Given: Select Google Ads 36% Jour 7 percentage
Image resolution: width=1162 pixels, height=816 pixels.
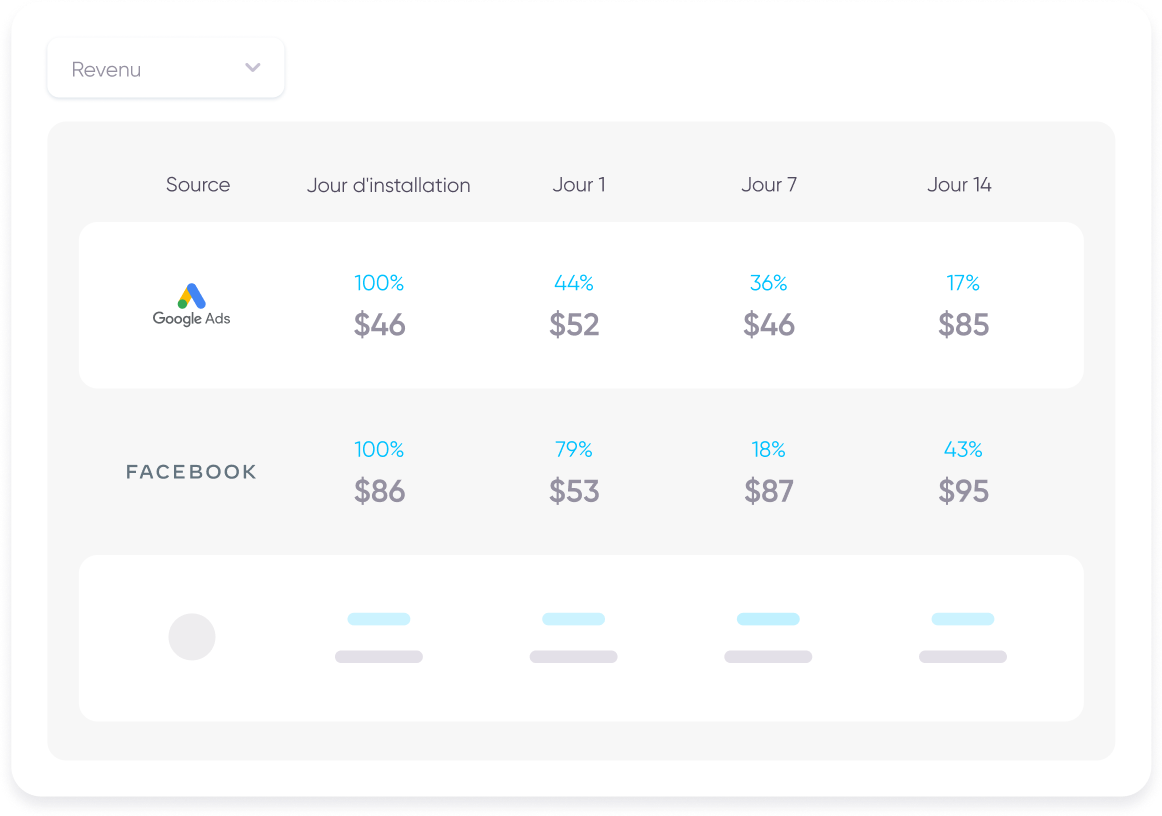Looking at the screenshot, I should coord(768,284).
